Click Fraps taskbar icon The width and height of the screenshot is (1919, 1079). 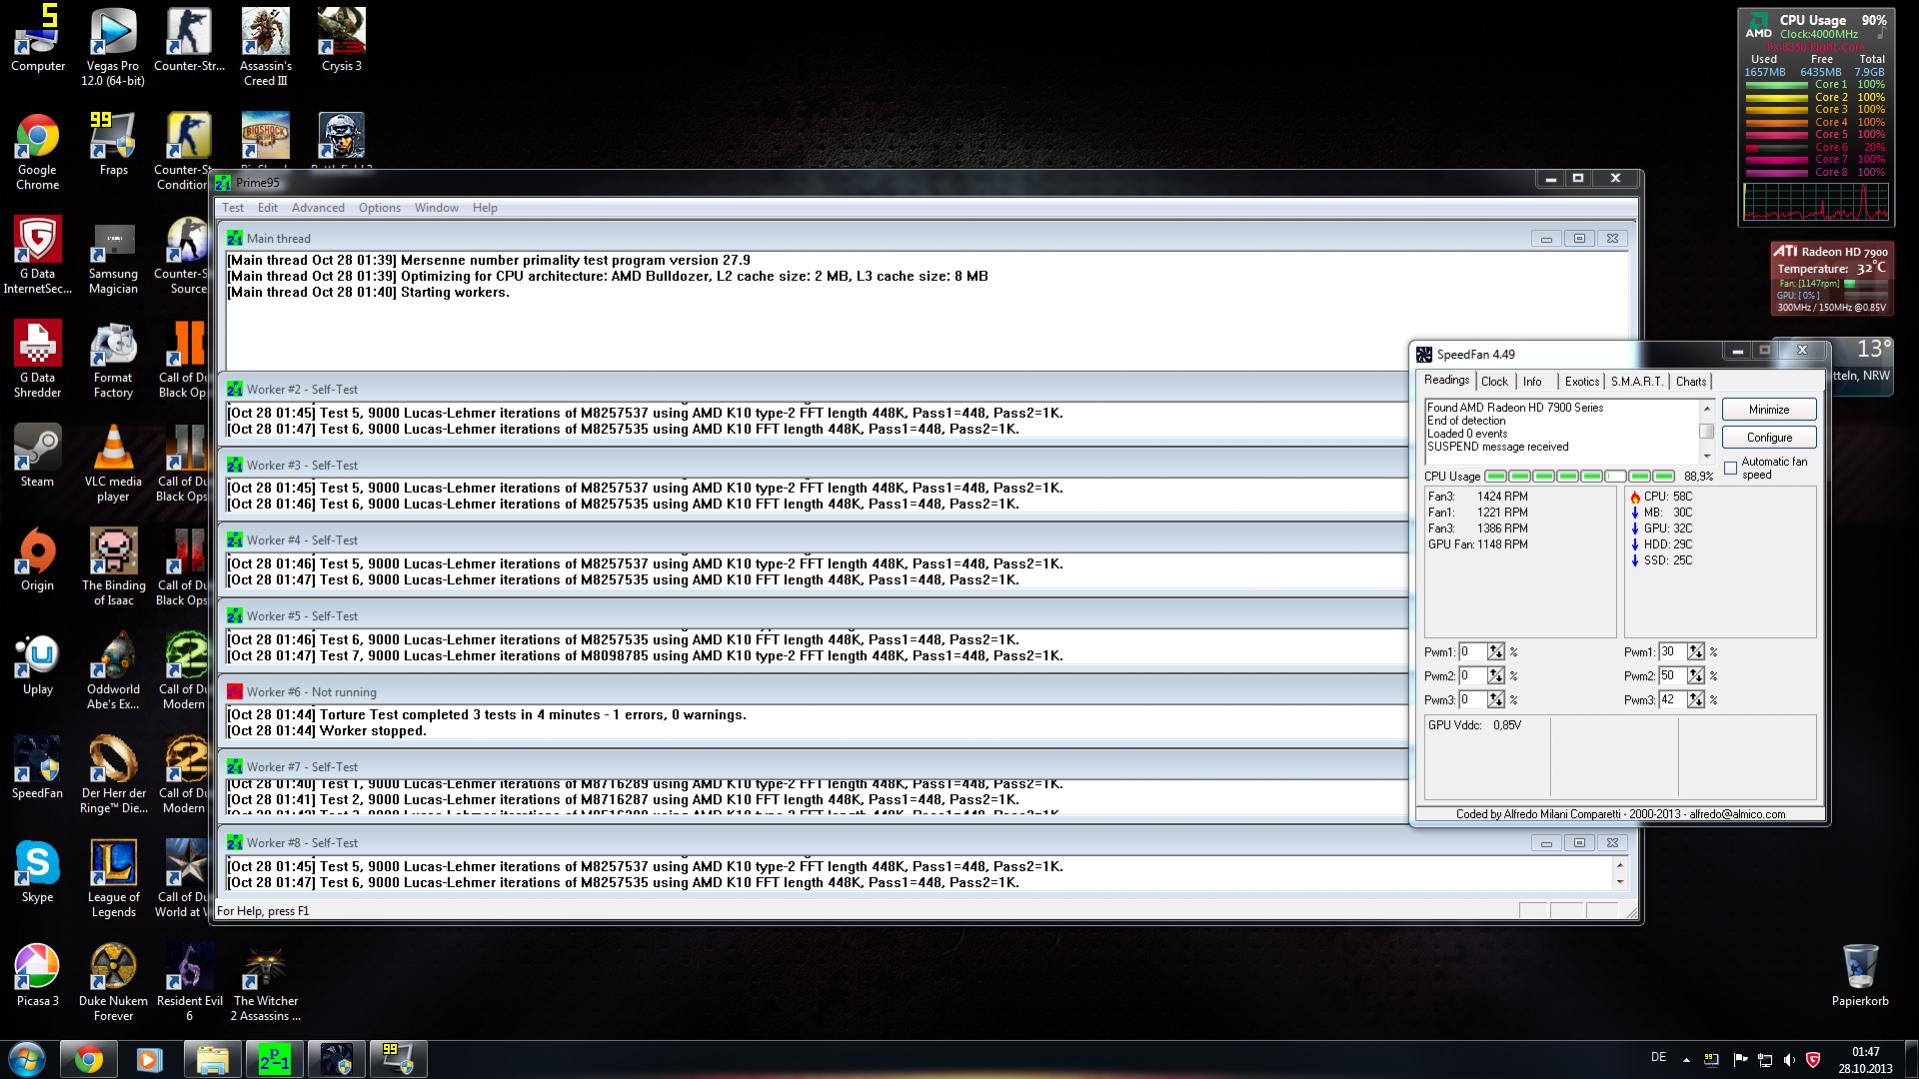[x=398, y=1059]
